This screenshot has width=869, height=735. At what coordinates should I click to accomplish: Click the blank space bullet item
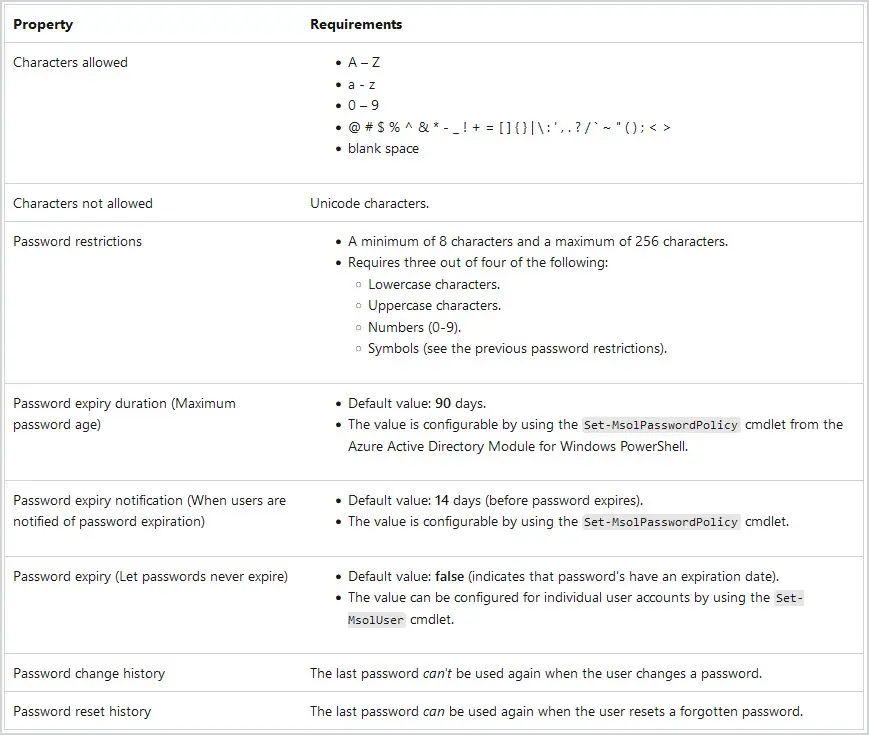coord(383,149)
